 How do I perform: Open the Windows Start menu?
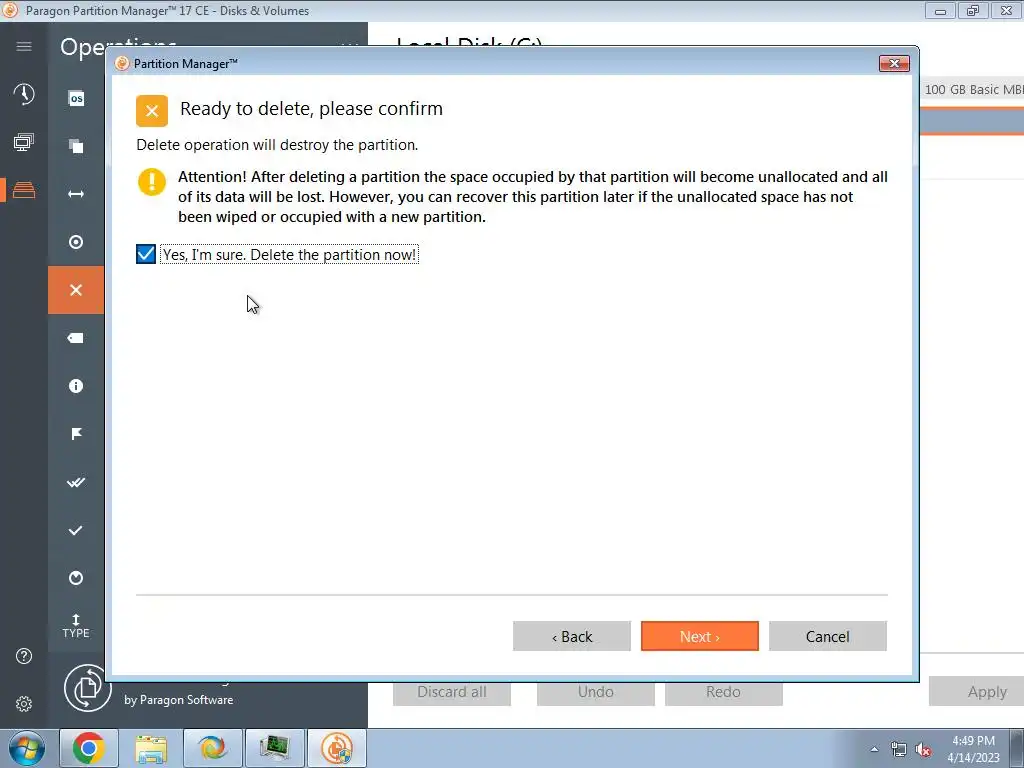coord(26,748)
